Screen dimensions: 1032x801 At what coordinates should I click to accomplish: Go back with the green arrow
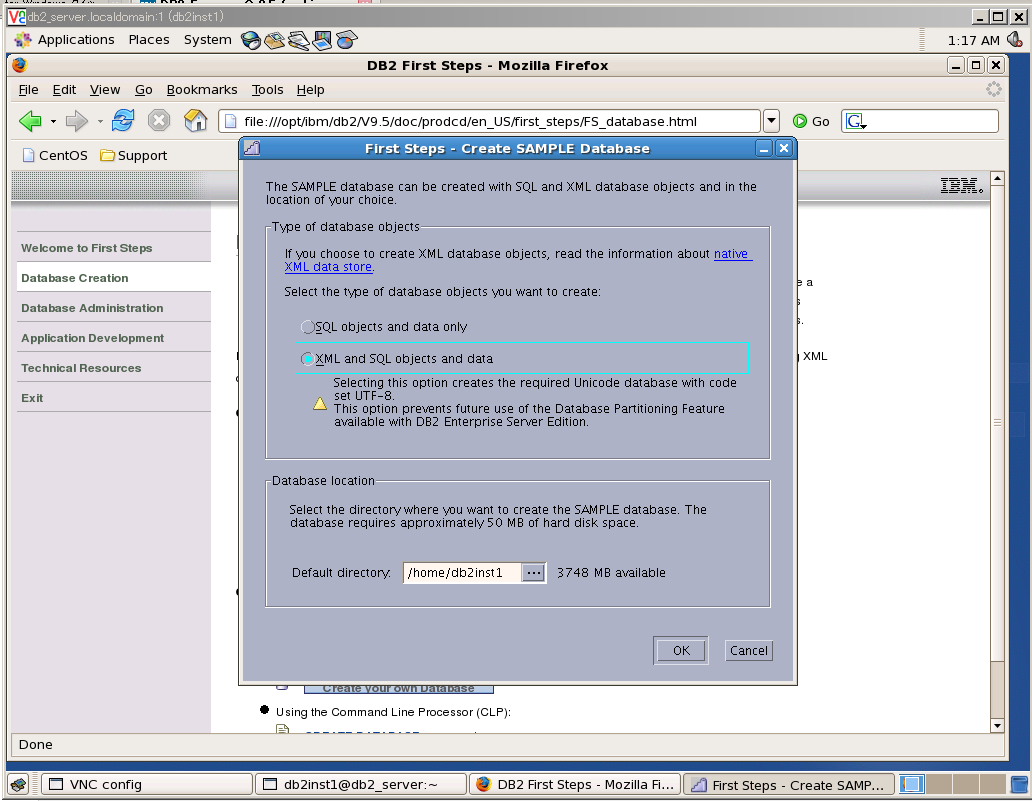pyautogui.click(x=30, y=121)
